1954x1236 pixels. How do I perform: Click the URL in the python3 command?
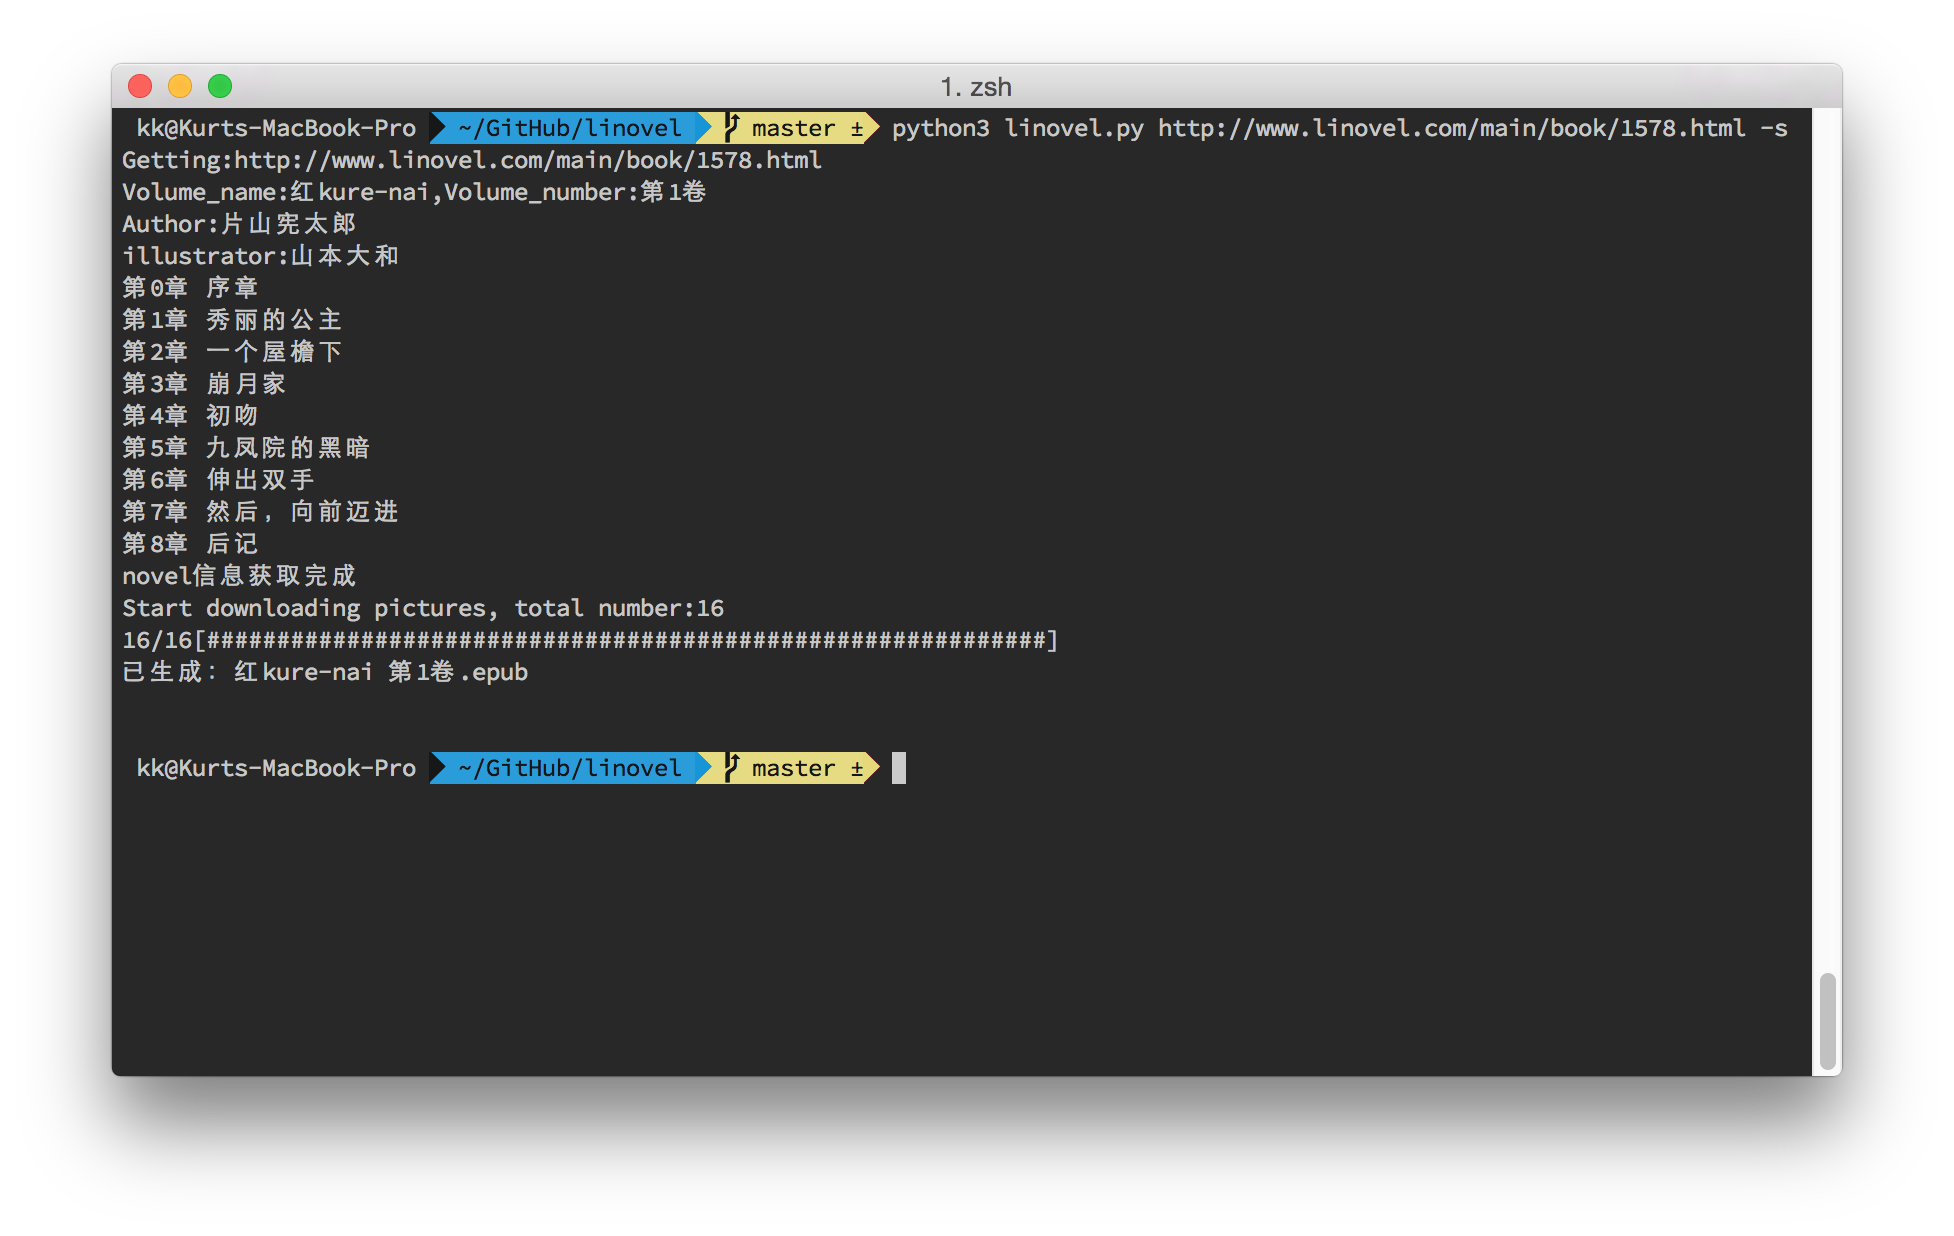pos(1451,128)
